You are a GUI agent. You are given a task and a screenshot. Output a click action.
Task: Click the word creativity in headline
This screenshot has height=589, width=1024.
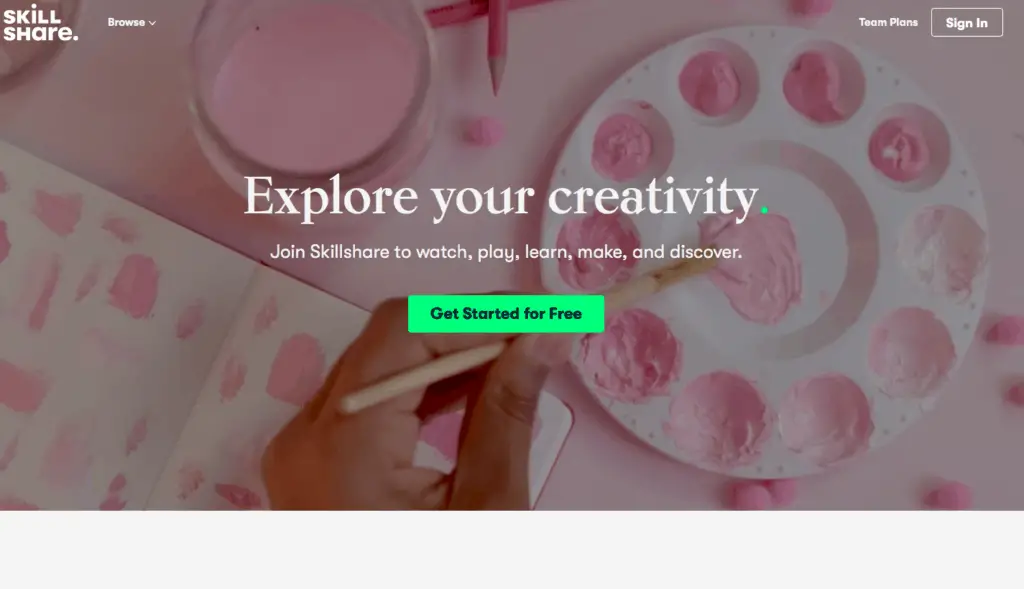653,197
